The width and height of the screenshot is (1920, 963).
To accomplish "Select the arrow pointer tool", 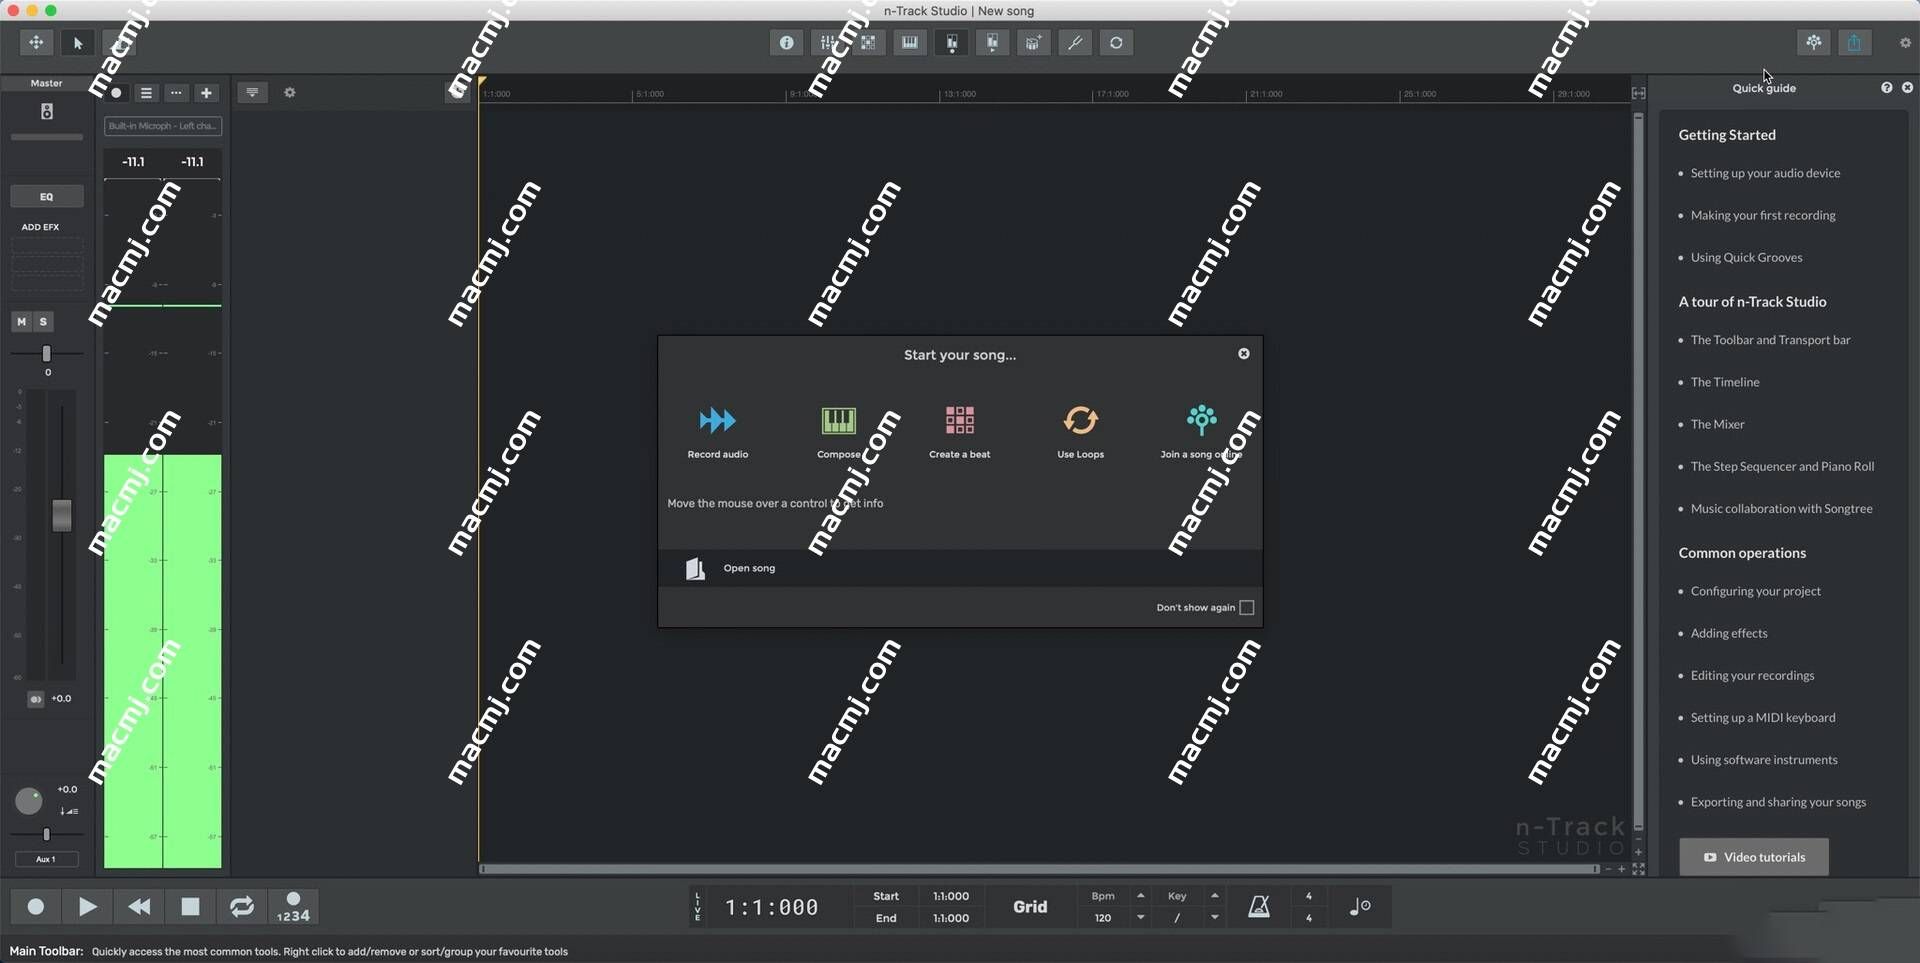I will pyautogui.click(x=78, y=43).
